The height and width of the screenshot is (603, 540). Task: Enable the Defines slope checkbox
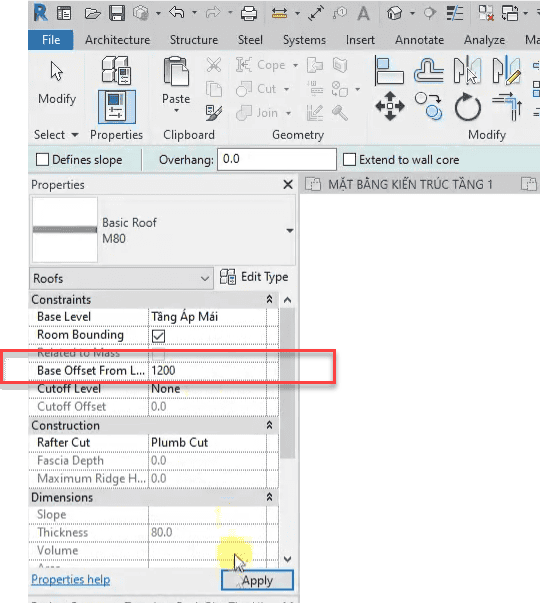click(42, 160)
